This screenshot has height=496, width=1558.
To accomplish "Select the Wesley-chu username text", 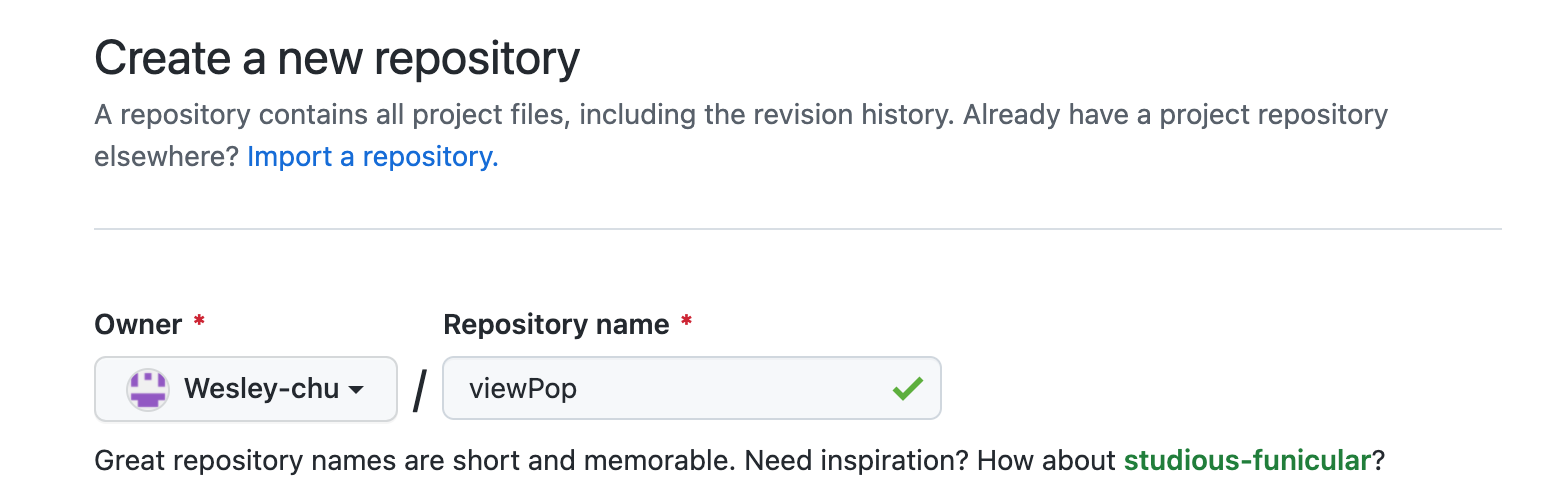I will 262,389.
